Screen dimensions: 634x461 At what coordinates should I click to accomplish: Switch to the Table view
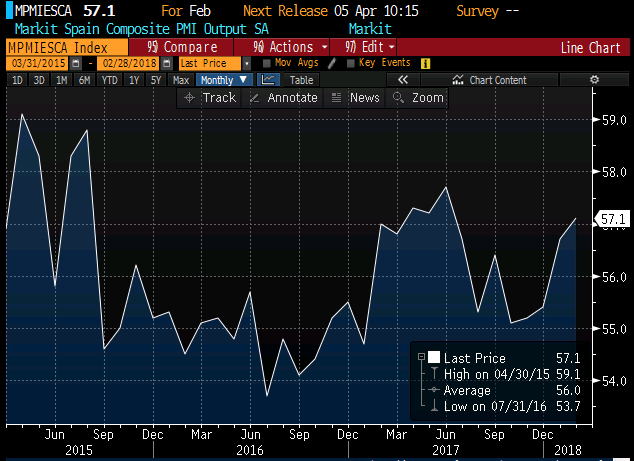[301, 80]
